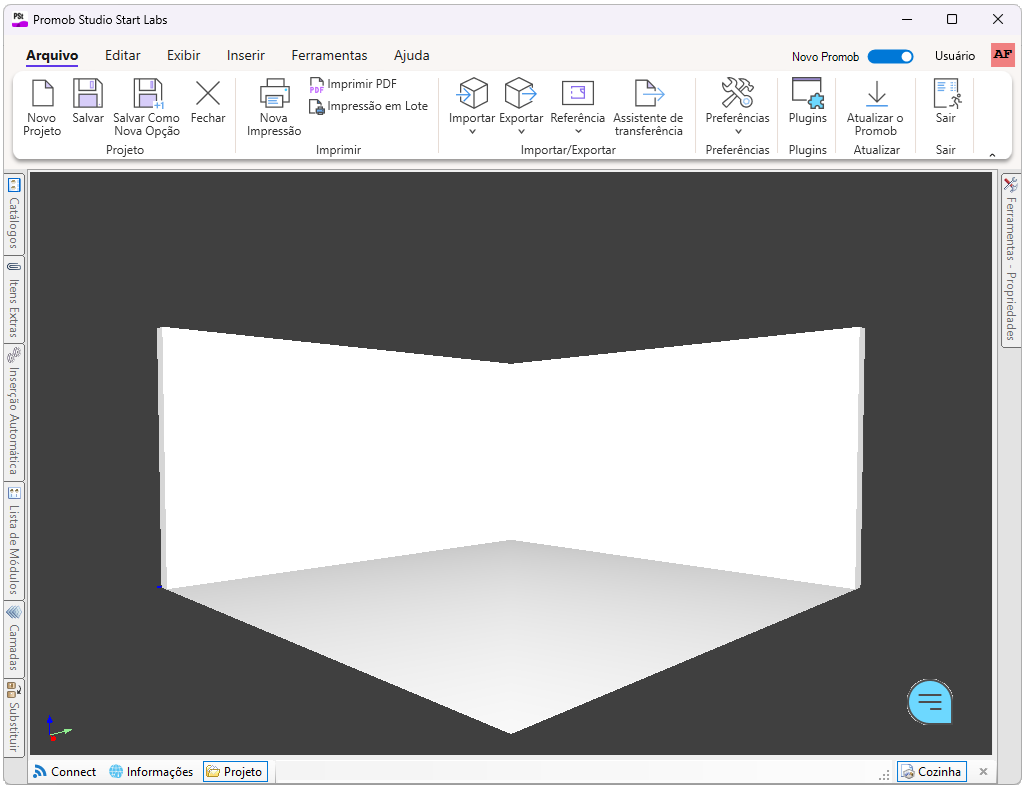Click the Projeto bottom tab
The image size is (1030, 788).
pyautogui.click(x=235, y=772)
